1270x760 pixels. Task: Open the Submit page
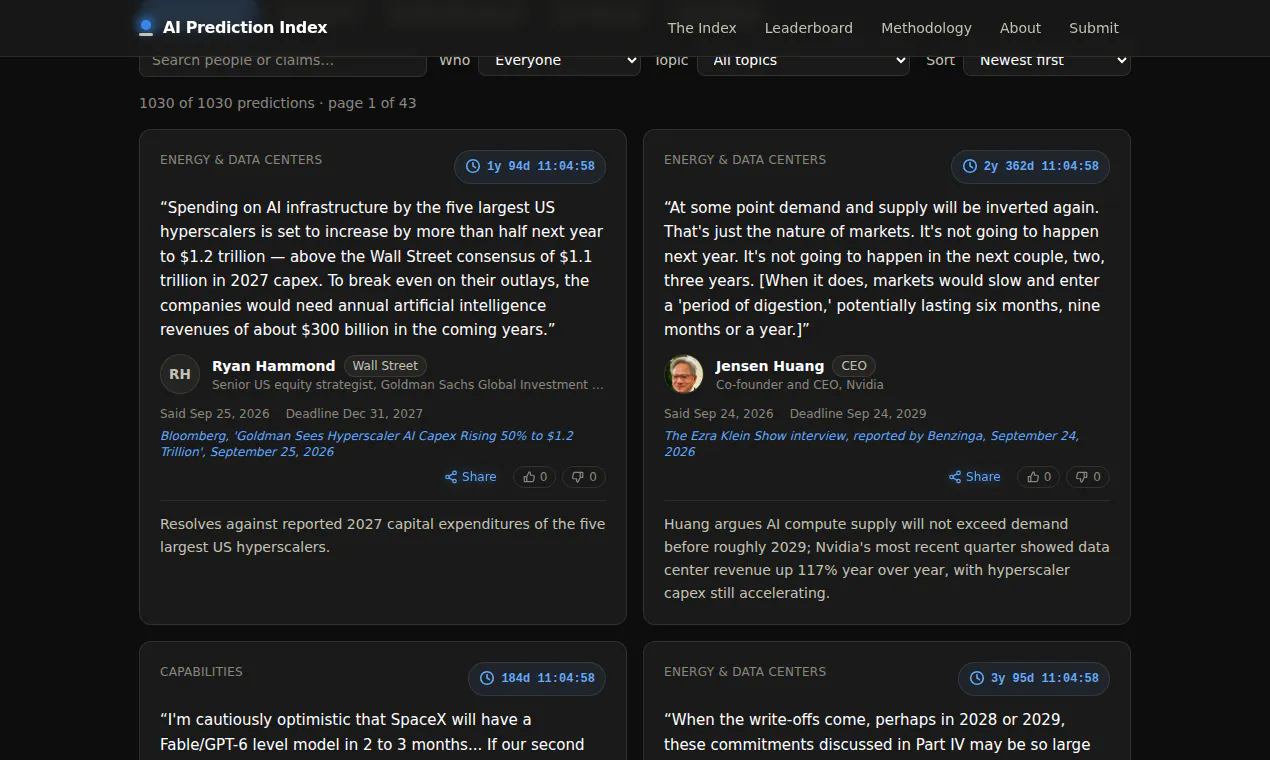click(x=1094, y=28)
